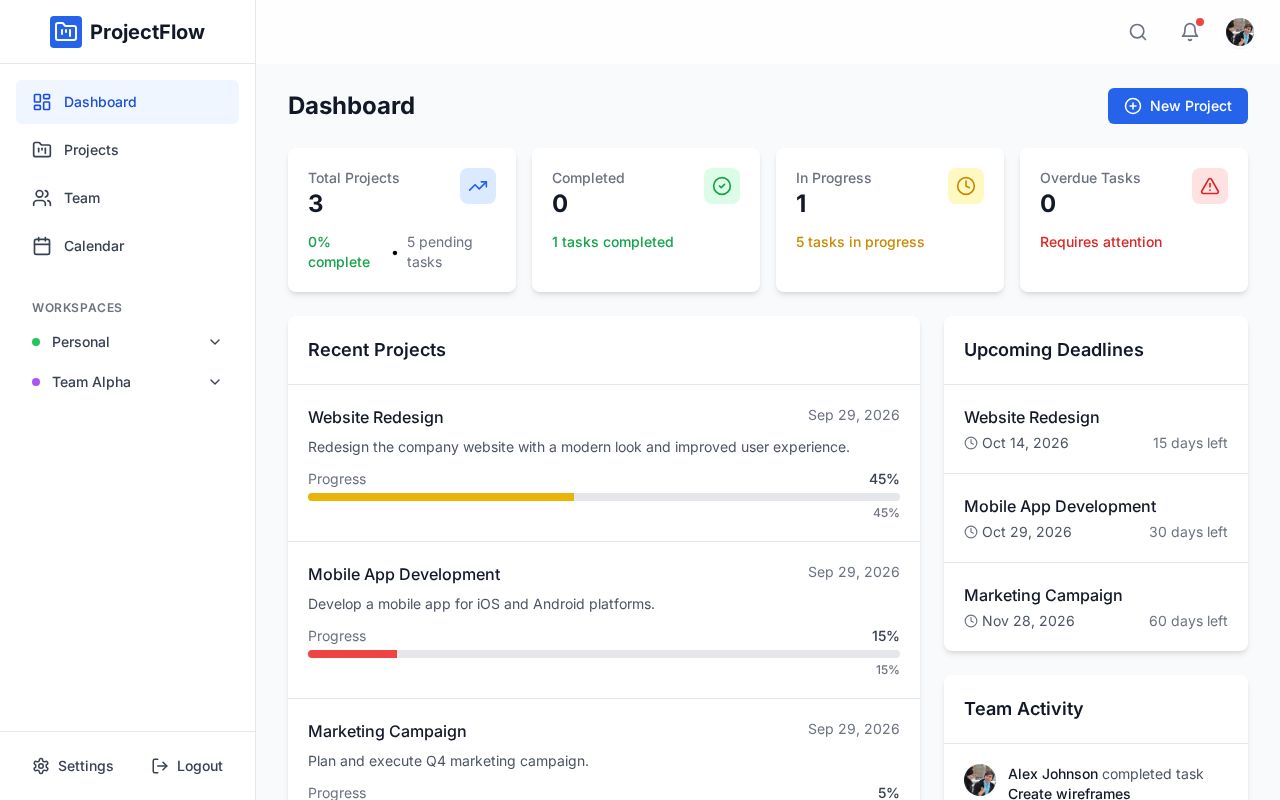Viewport: 1280px width, 800px height.
Task: Open Team page in sidebar
Action: [x=127, y=198]
